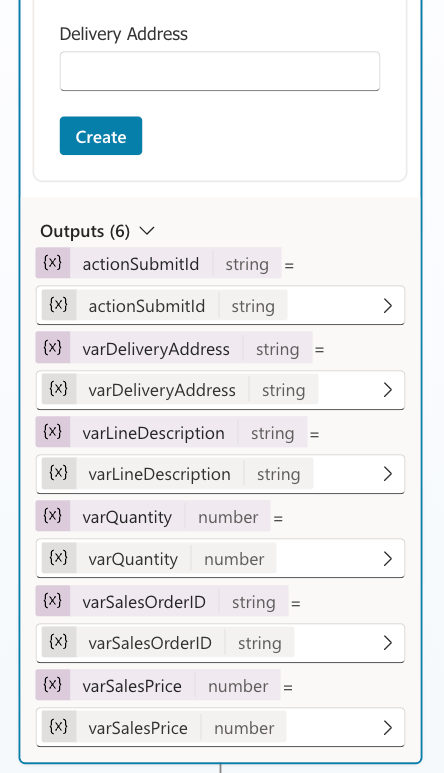Select the gray varSalesPrice number variable chip
Image resolution: width=444 pixels, height=773 pixels.
tap(164, 727)
